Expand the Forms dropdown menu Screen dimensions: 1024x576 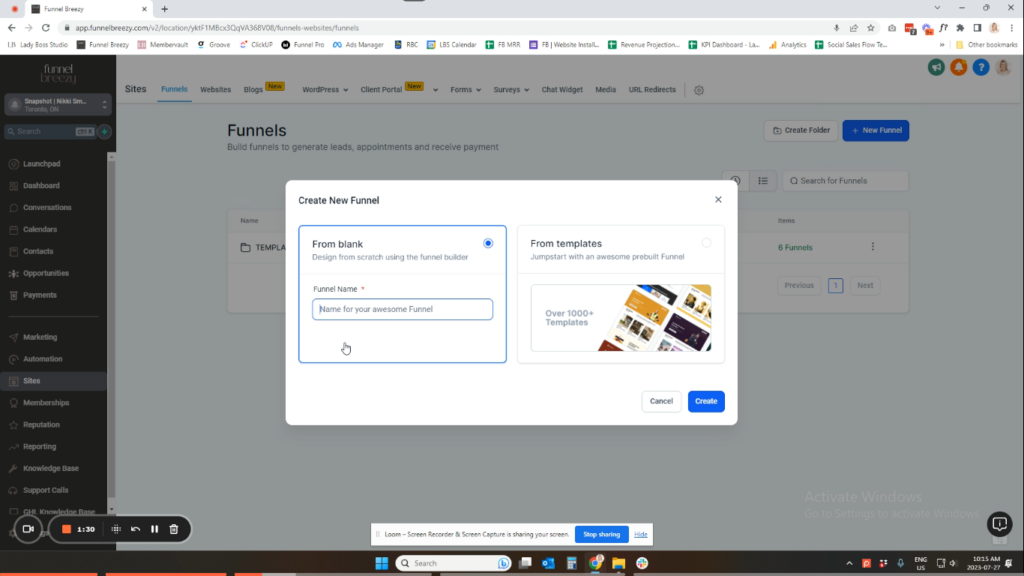(465, 90)
